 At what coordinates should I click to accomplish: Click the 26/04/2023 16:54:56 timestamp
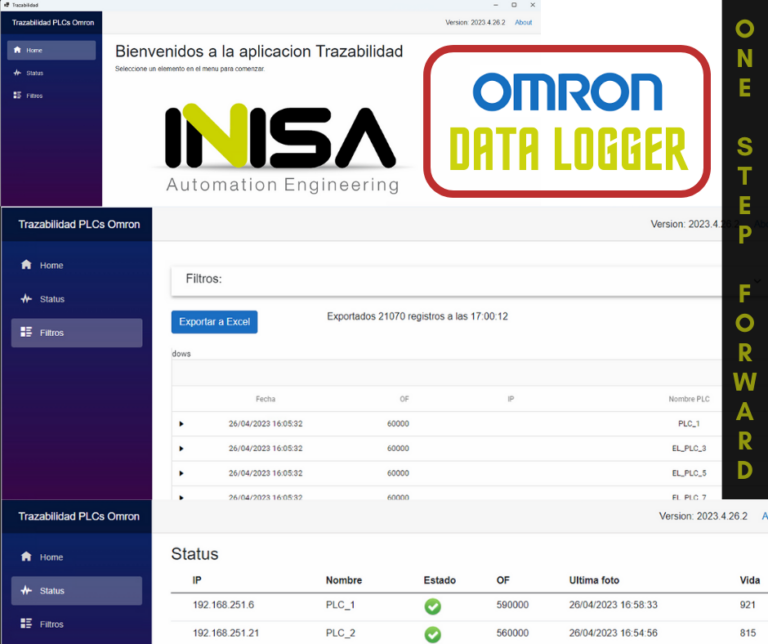click(613, 633)
